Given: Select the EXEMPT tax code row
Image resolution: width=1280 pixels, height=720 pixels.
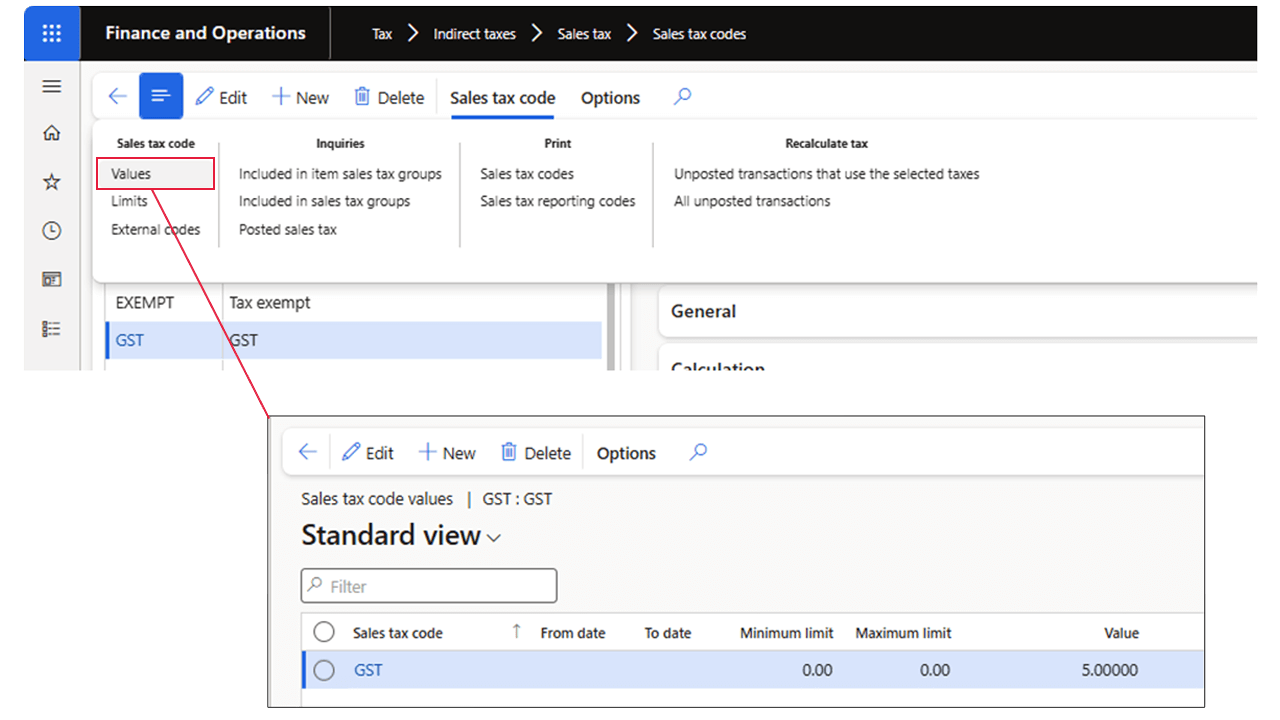Looking at the screenshot, I should coord(354,302).
